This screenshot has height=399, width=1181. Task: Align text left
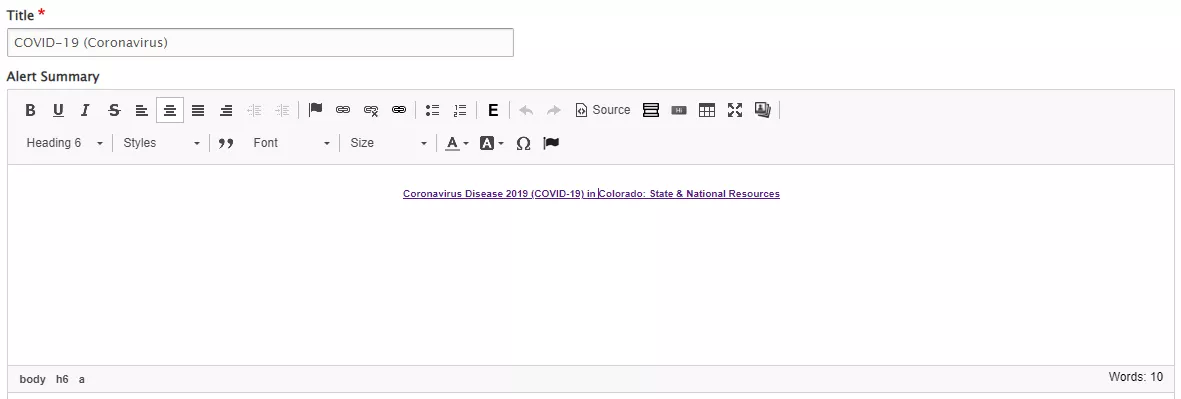point(142,110)
